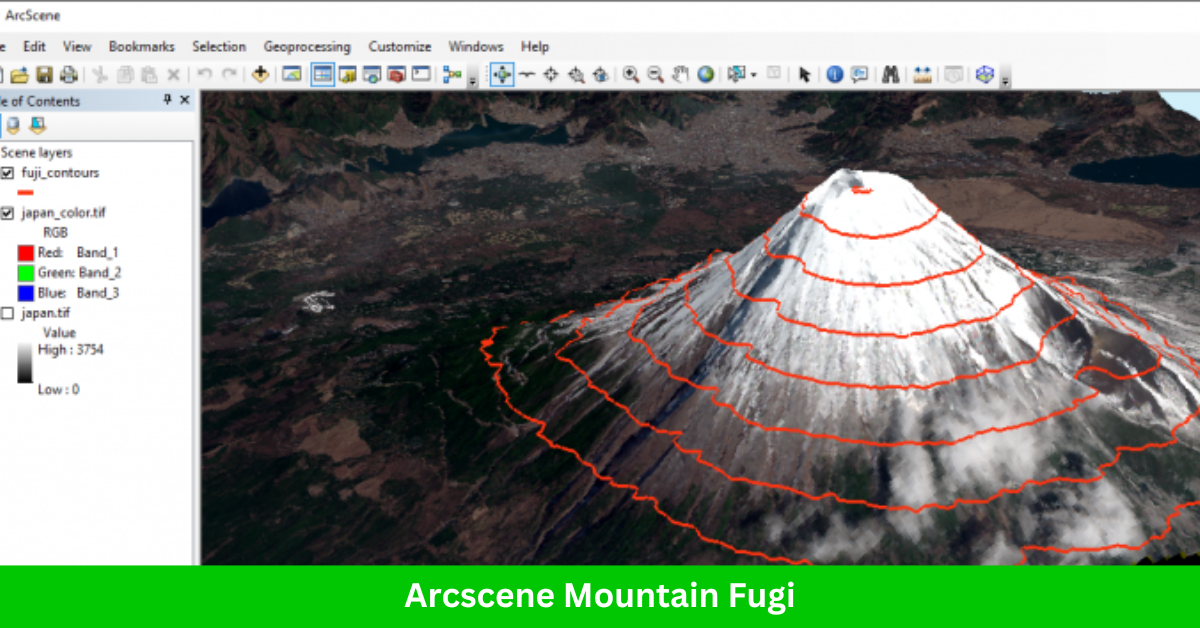Open the Identify tool
The width and height of the screenshot is (1200, 628).
tap(833, 74)
